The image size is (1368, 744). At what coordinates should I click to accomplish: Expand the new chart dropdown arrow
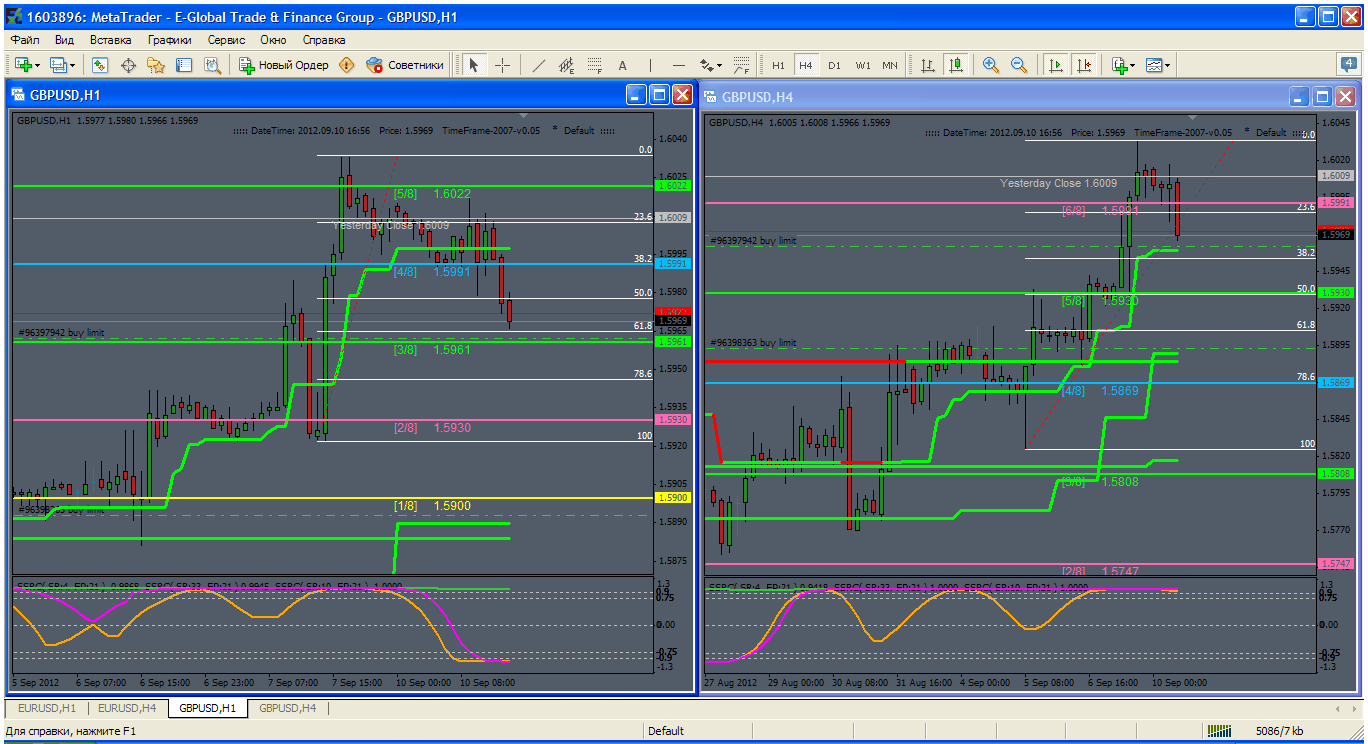click(38, 65)
